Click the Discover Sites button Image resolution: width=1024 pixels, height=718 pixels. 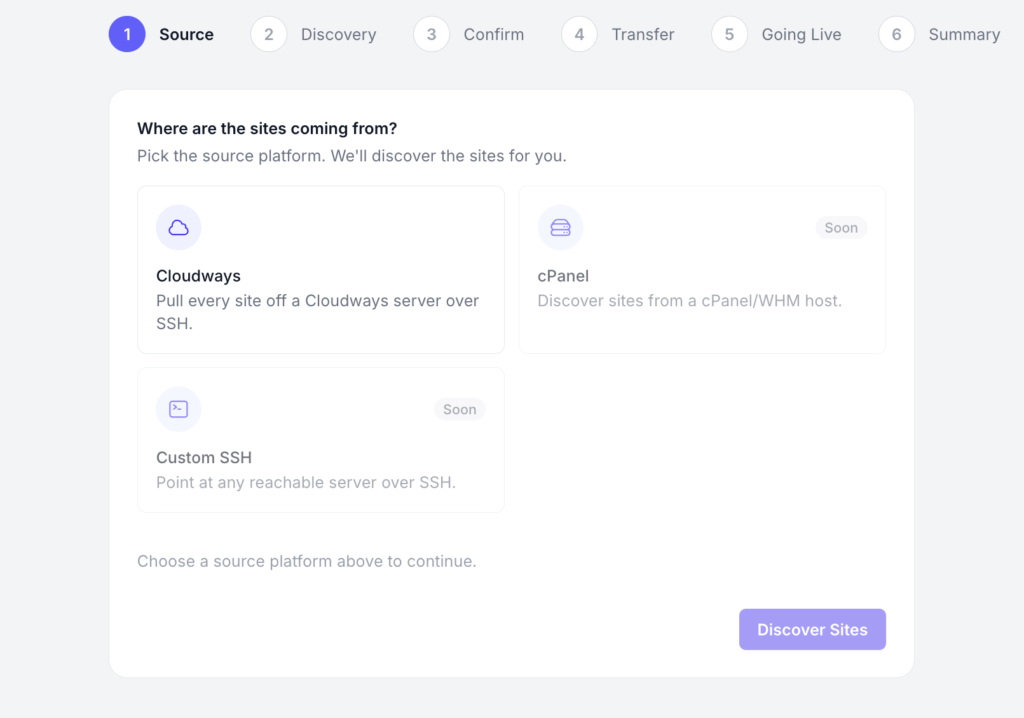[x=812, y=629]
